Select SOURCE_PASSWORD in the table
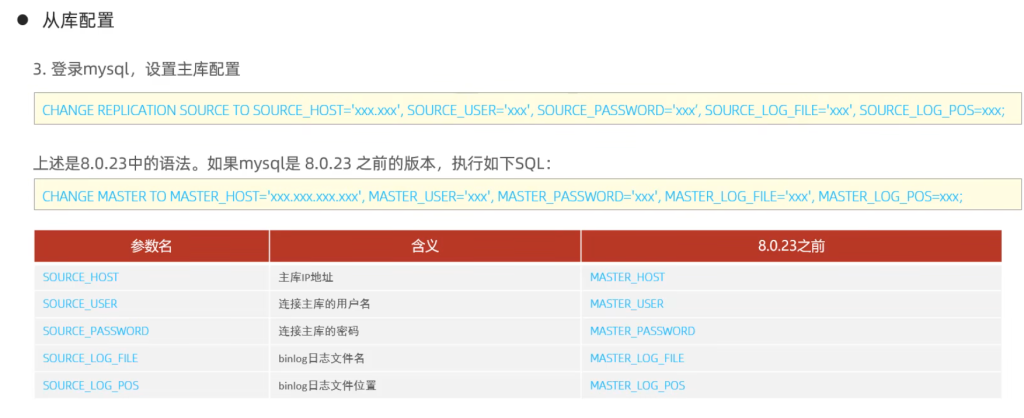This screenshot has height=418, width=1024. tap(96, 331)
